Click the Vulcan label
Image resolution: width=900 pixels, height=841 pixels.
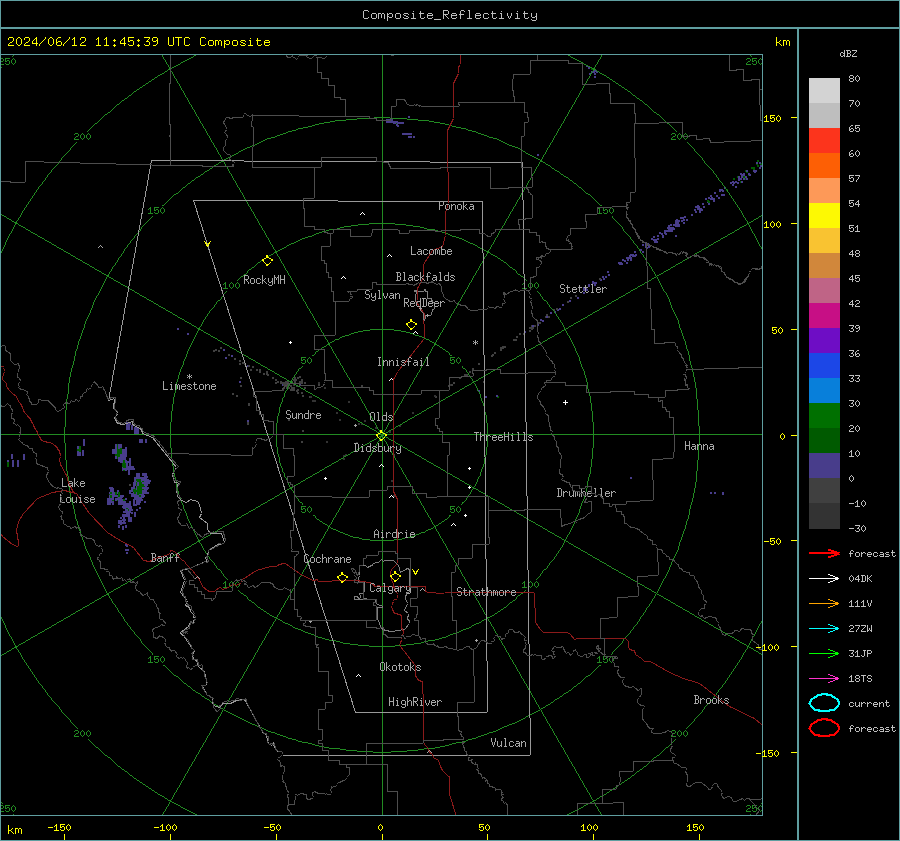click(x=508, y=743)
